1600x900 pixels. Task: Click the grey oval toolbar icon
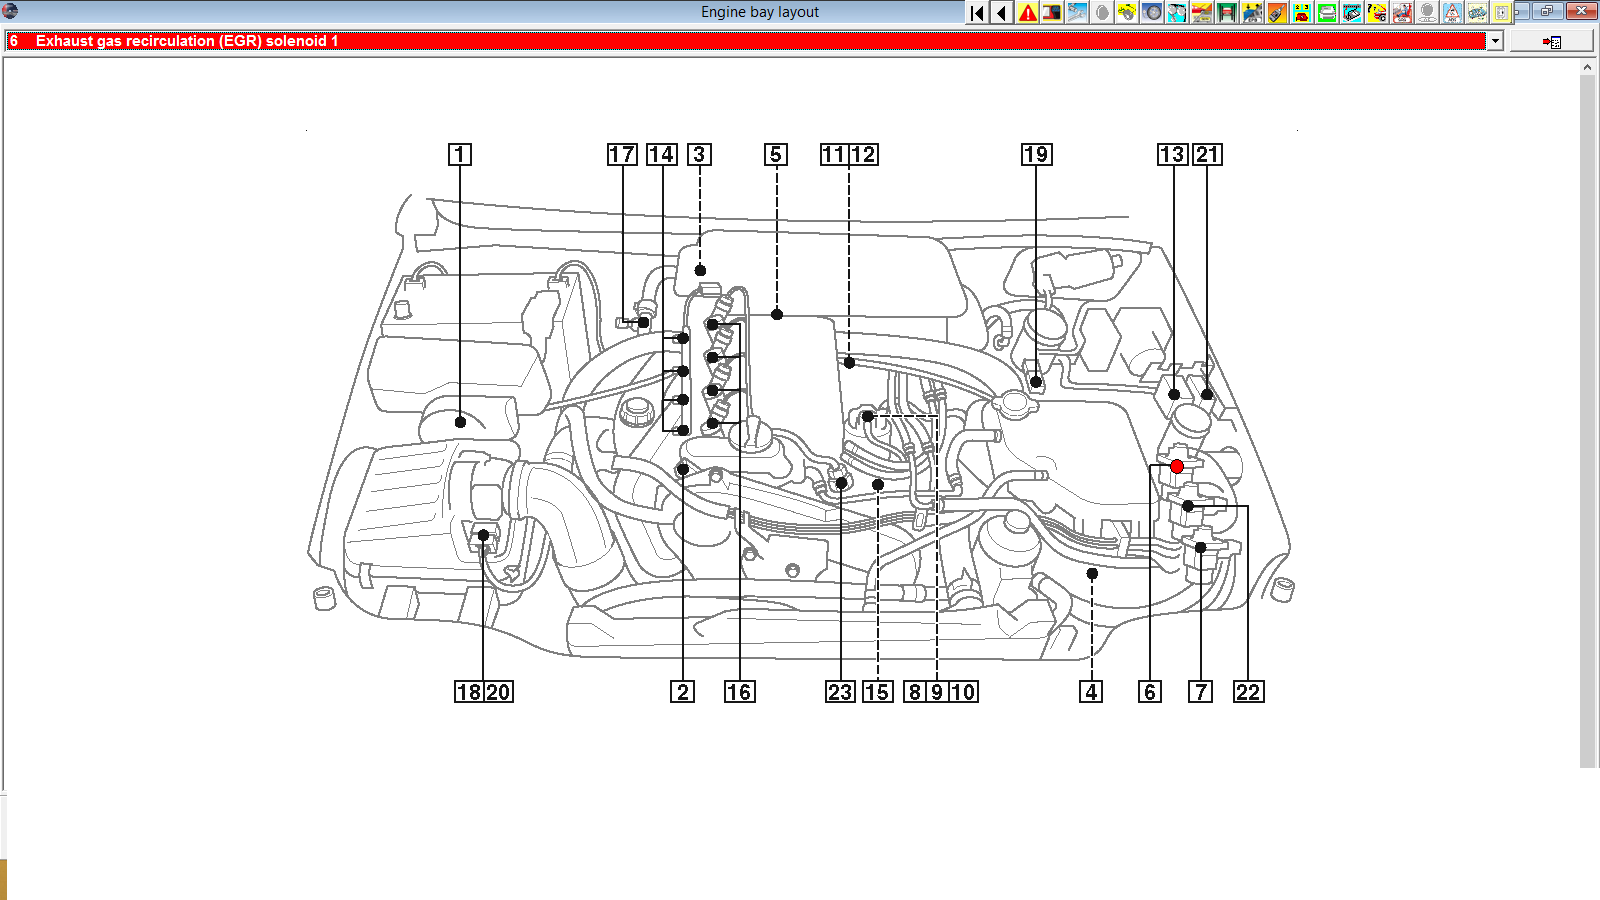click(1102, 13)
